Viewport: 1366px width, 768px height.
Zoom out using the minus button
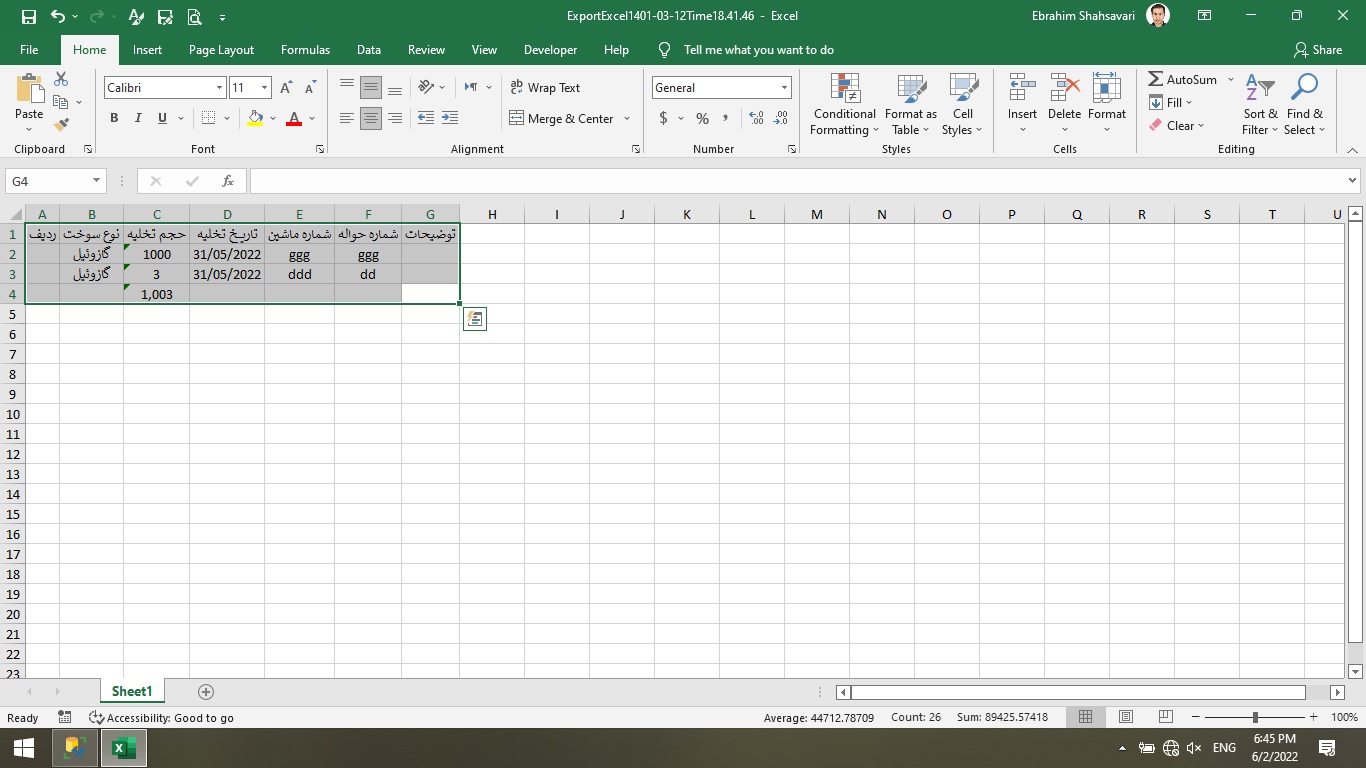(x=1195, y=718)
